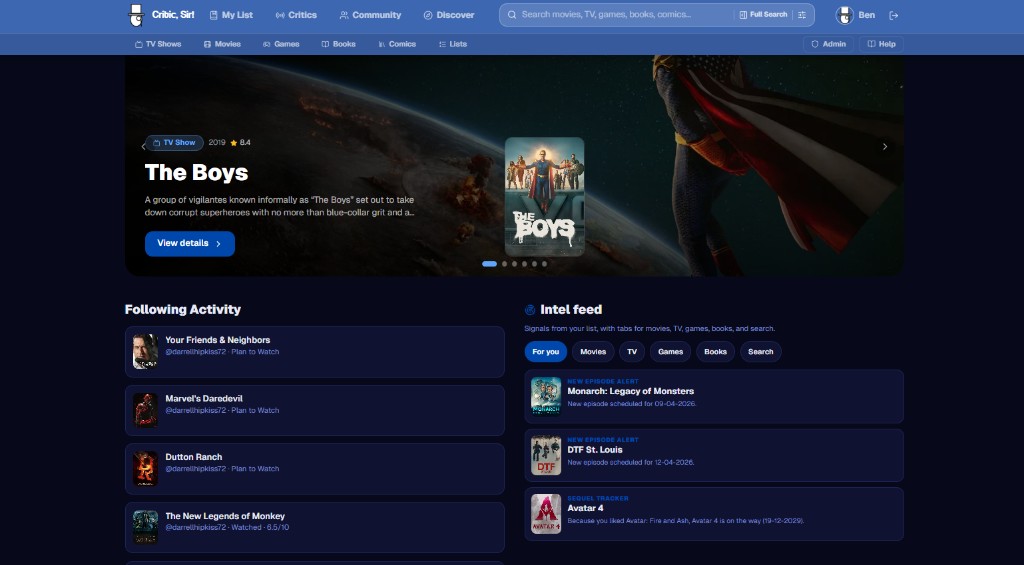Open Ben's profile avatar
Image resolution: width=1024 pixels, height=565 pixels.
click(843, 15)
